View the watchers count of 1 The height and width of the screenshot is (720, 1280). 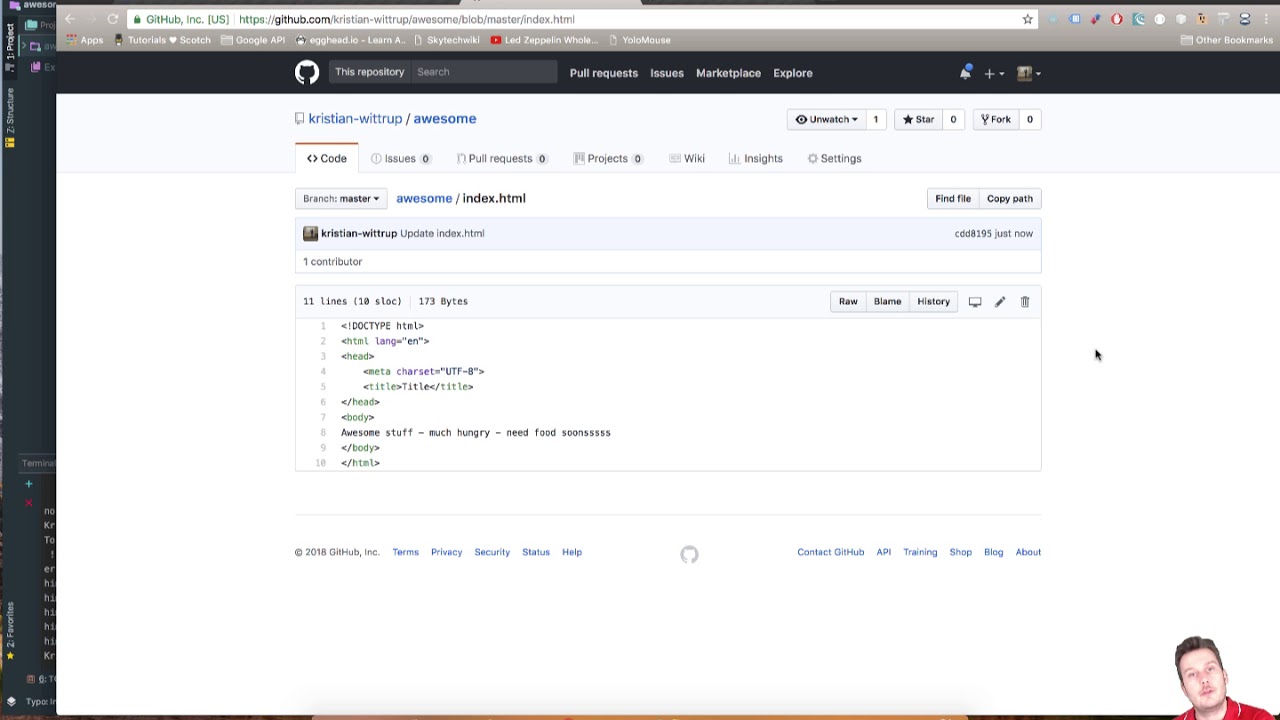click(875, 119)
